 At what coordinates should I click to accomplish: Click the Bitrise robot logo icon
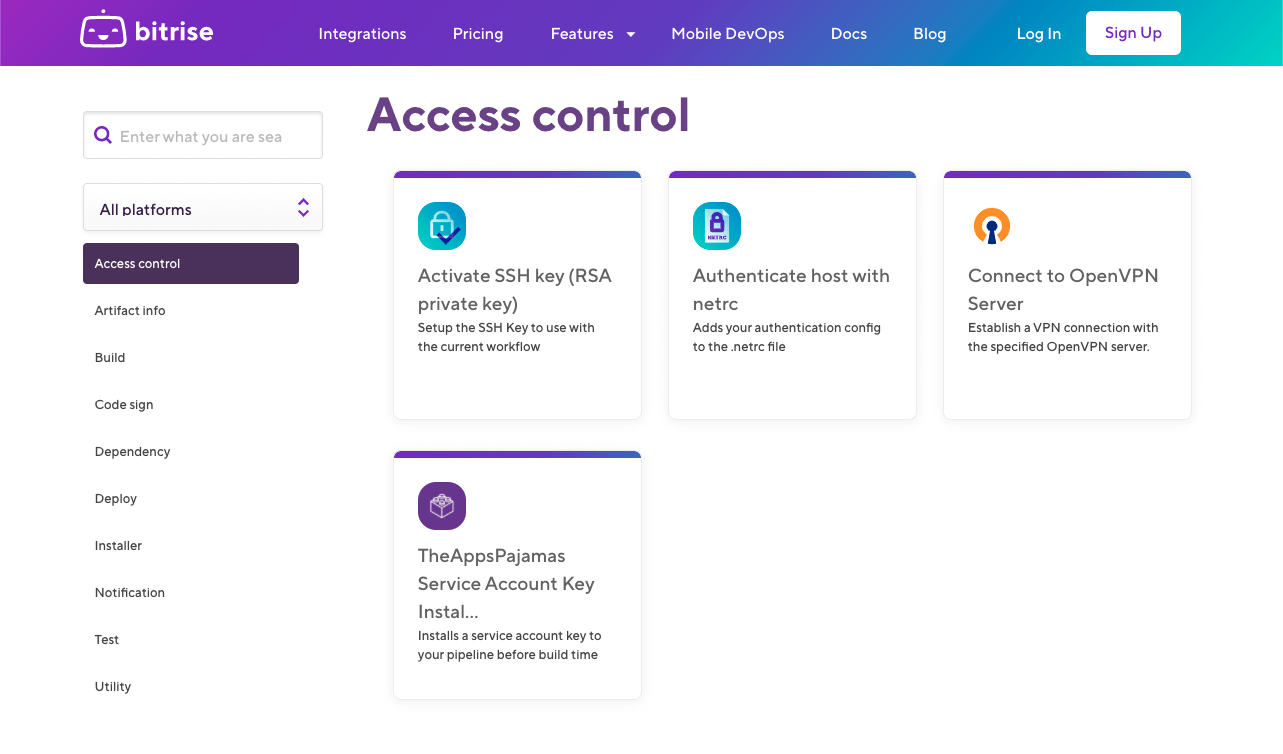pyautogui.click(x=103, y=30)
